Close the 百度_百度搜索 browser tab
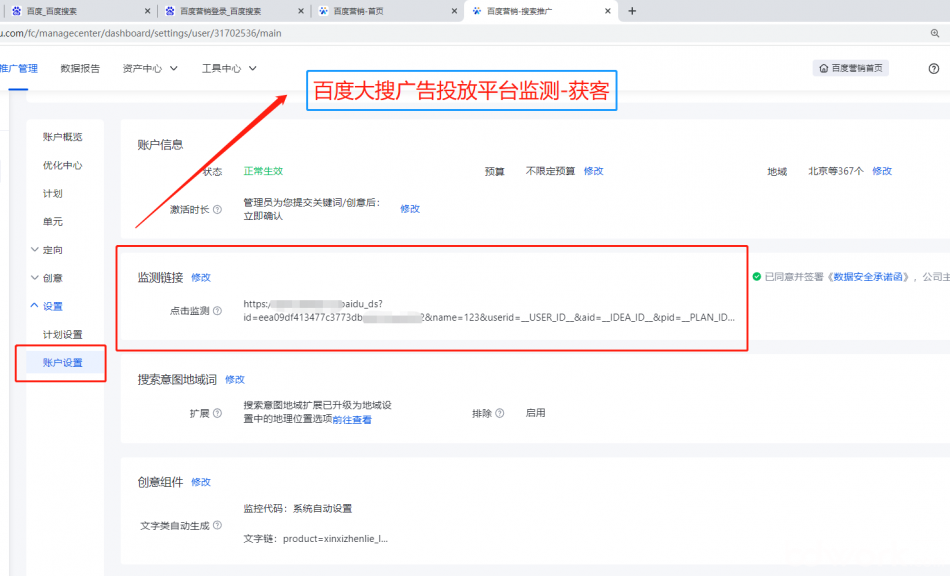 click(147, 11)
